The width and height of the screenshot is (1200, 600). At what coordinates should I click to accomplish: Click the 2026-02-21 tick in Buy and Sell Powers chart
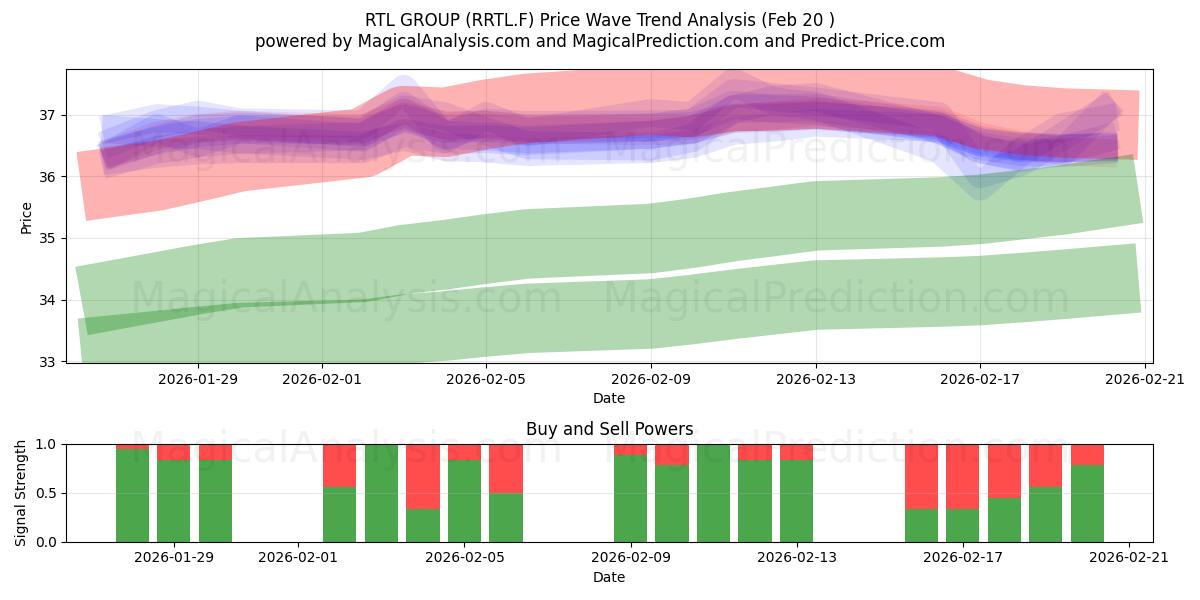tap(1129, 558)
